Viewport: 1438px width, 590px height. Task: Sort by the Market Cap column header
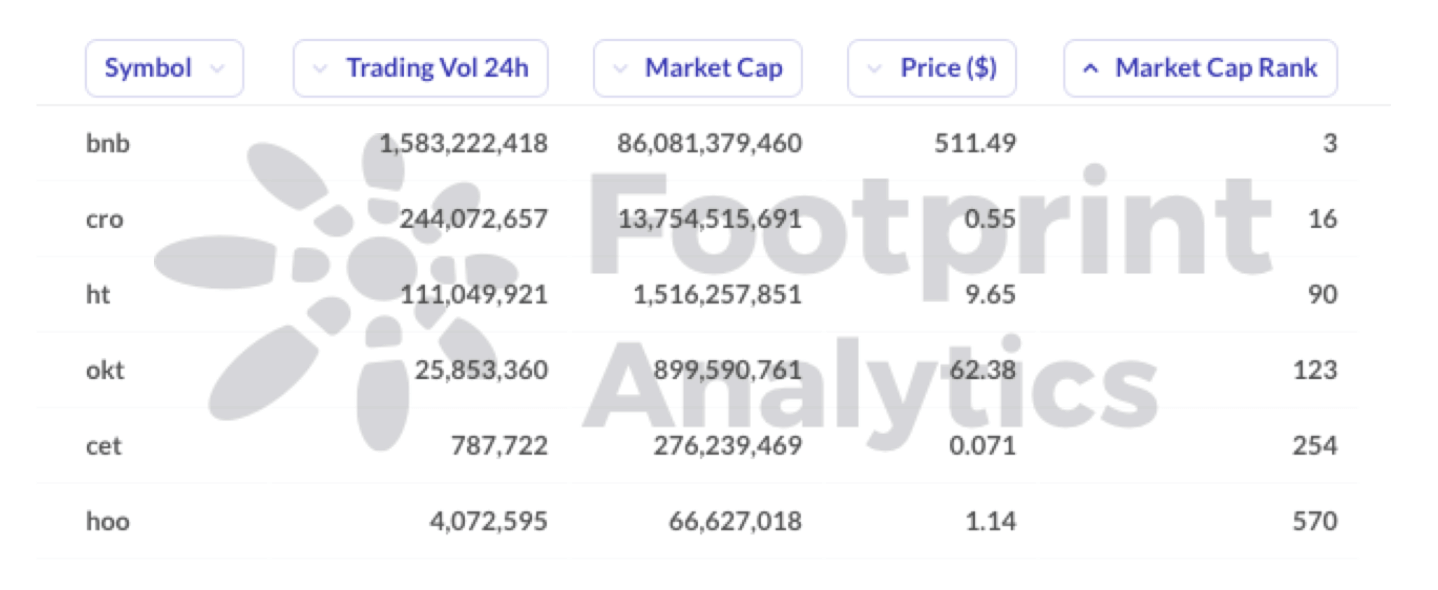pyautogui.click(x=698, y=68)
